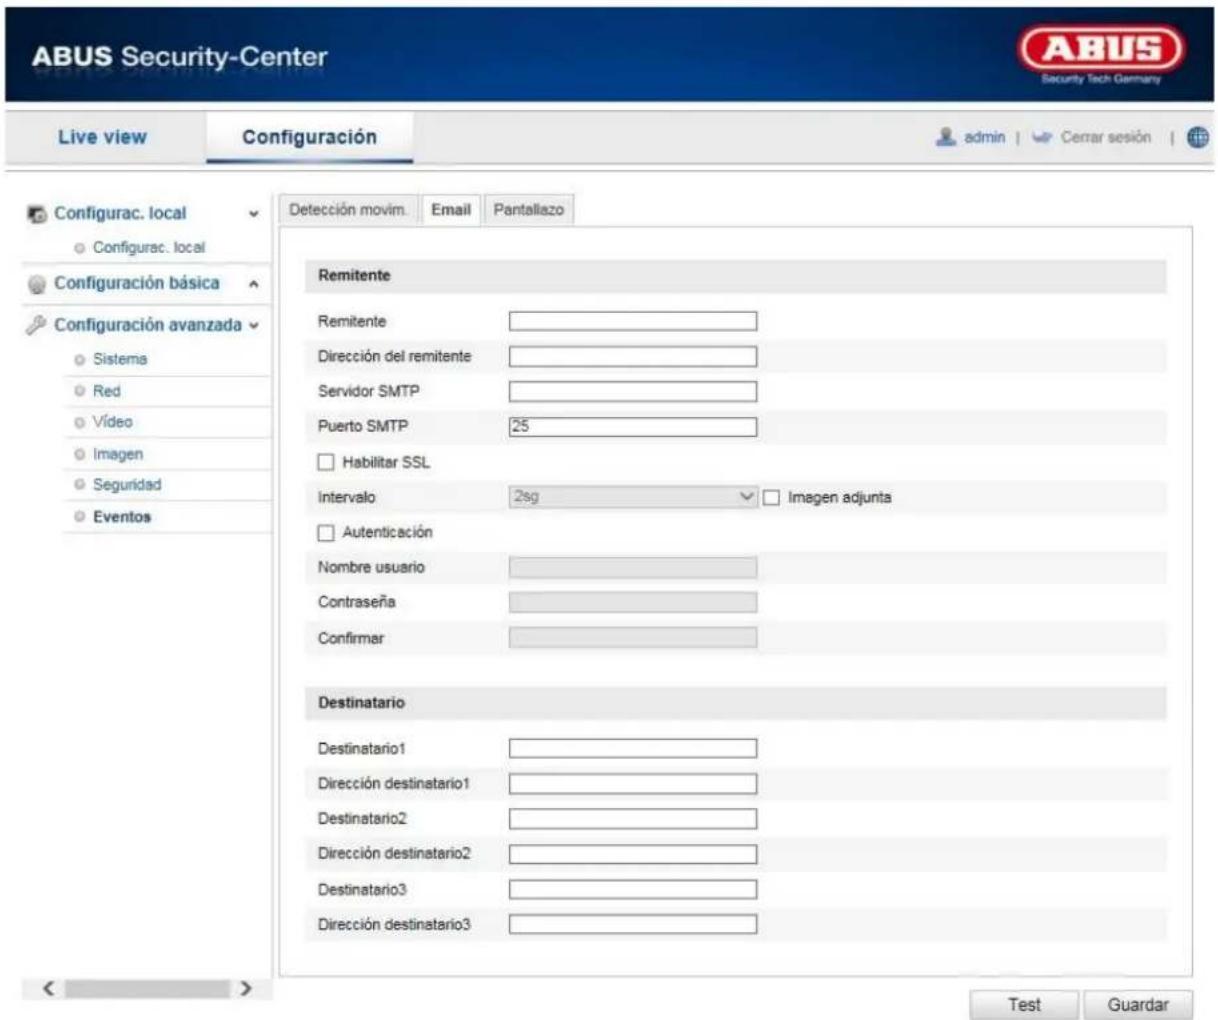
Task: Collapse the Configurac. local section chevron
Action: coord(253,214)
